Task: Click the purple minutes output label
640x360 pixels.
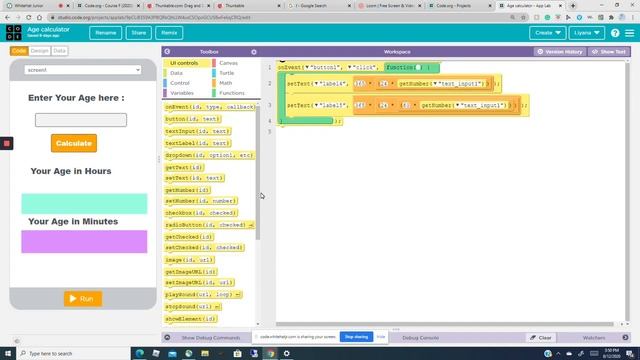Action: tap(84, 242)
